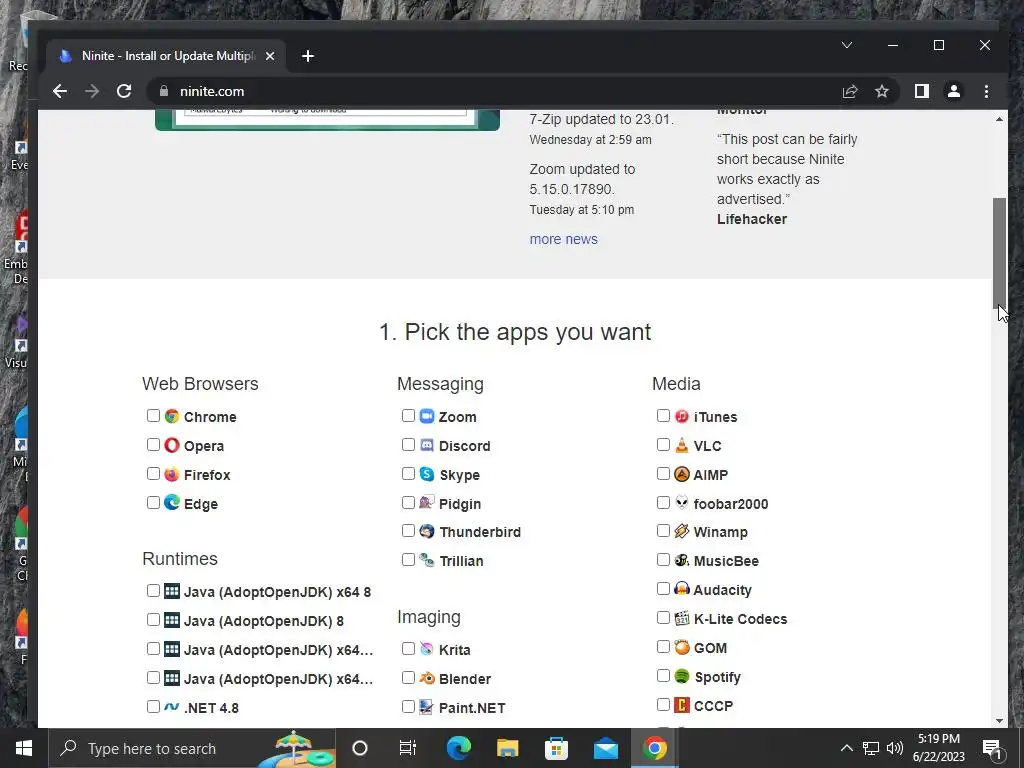The width and height of the screenshot is (1024, 768).
Task: Check the Thunderbird checkbox
Action: coord(408,531)
